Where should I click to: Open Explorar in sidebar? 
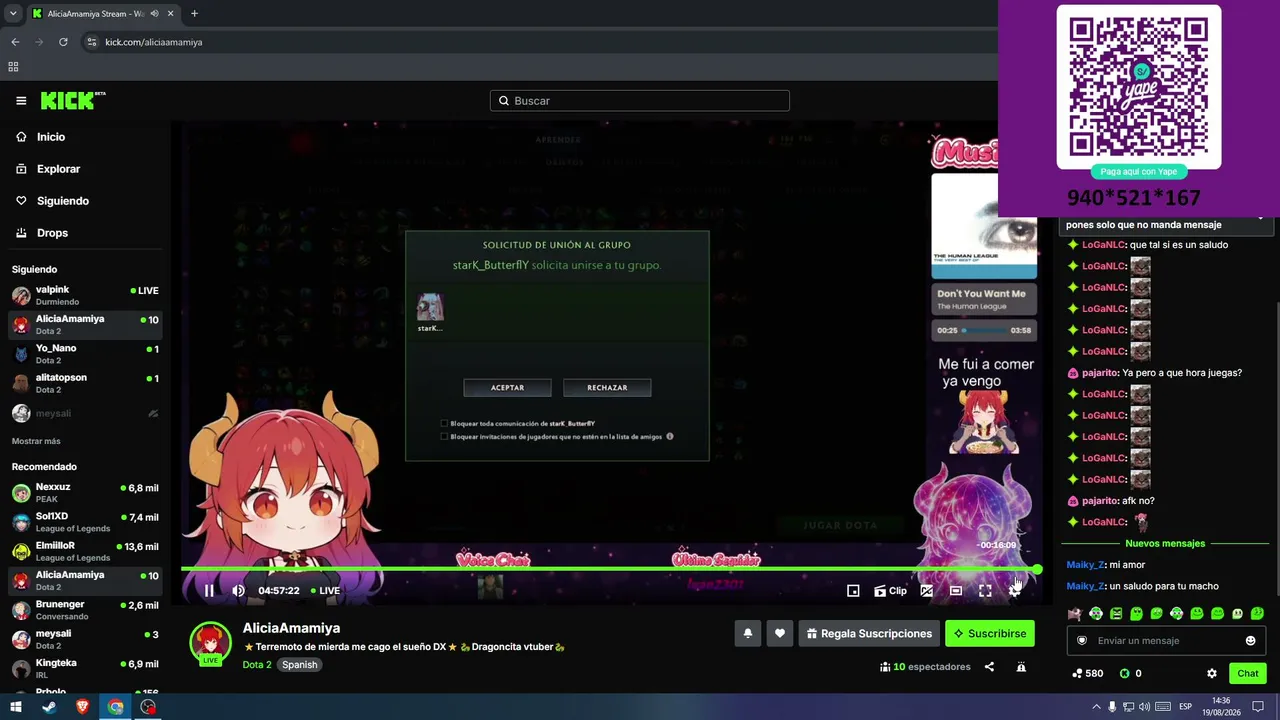(58, 169)
